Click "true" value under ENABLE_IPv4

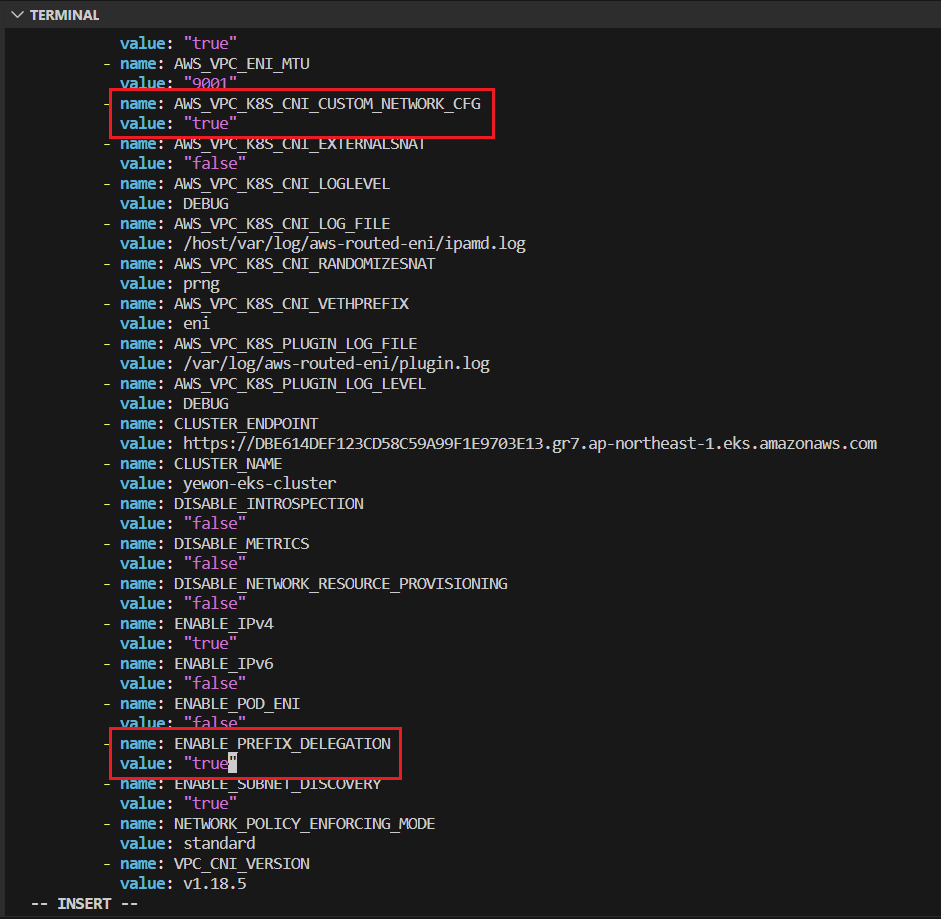pos(210,643)
